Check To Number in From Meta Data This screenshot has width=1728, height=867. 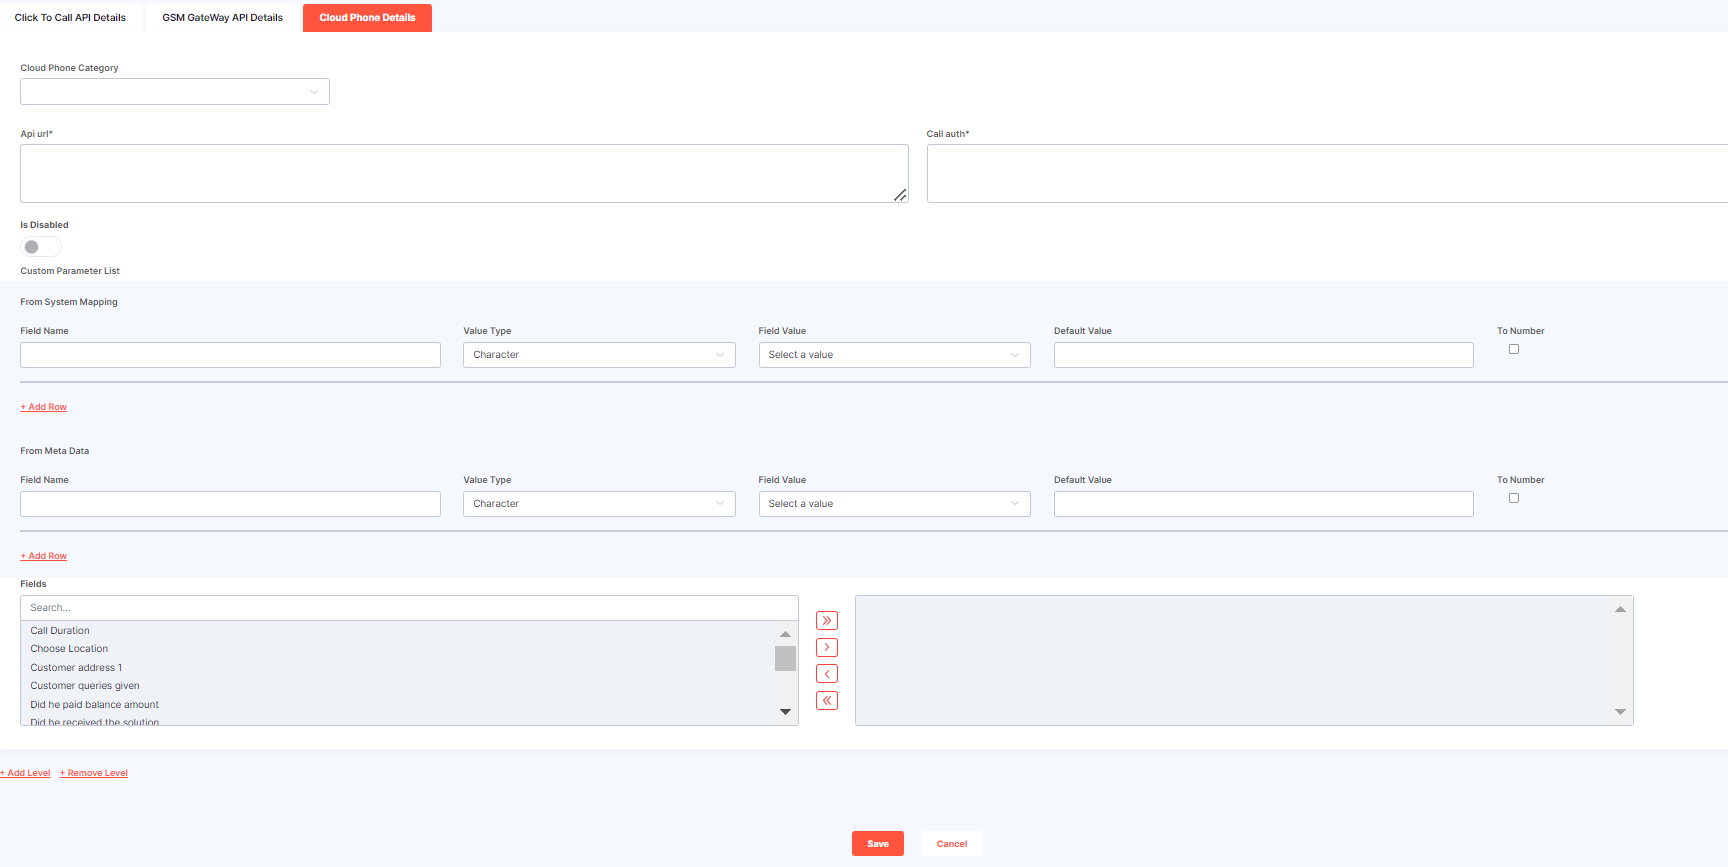point(1514,498)
